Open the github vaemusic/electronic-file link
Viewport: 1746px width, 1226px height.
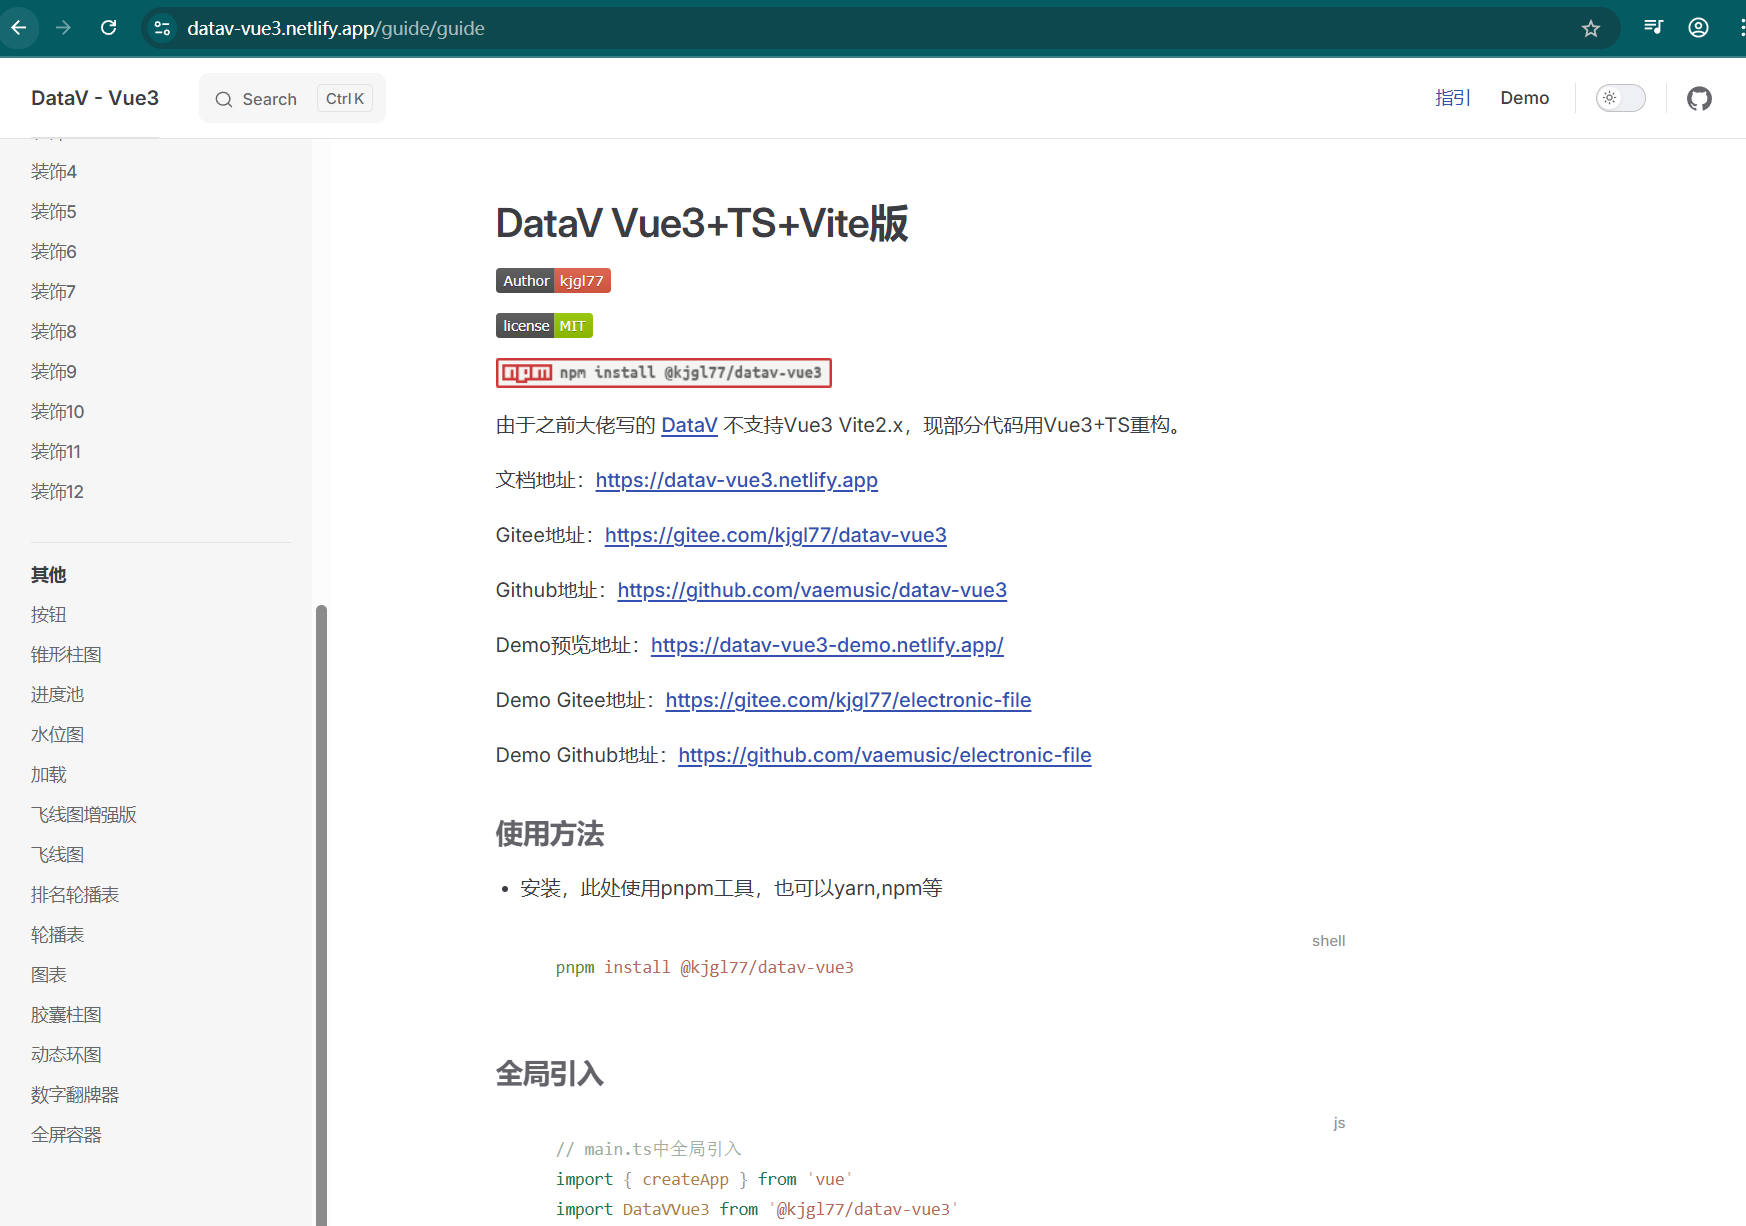pos(884,755)
